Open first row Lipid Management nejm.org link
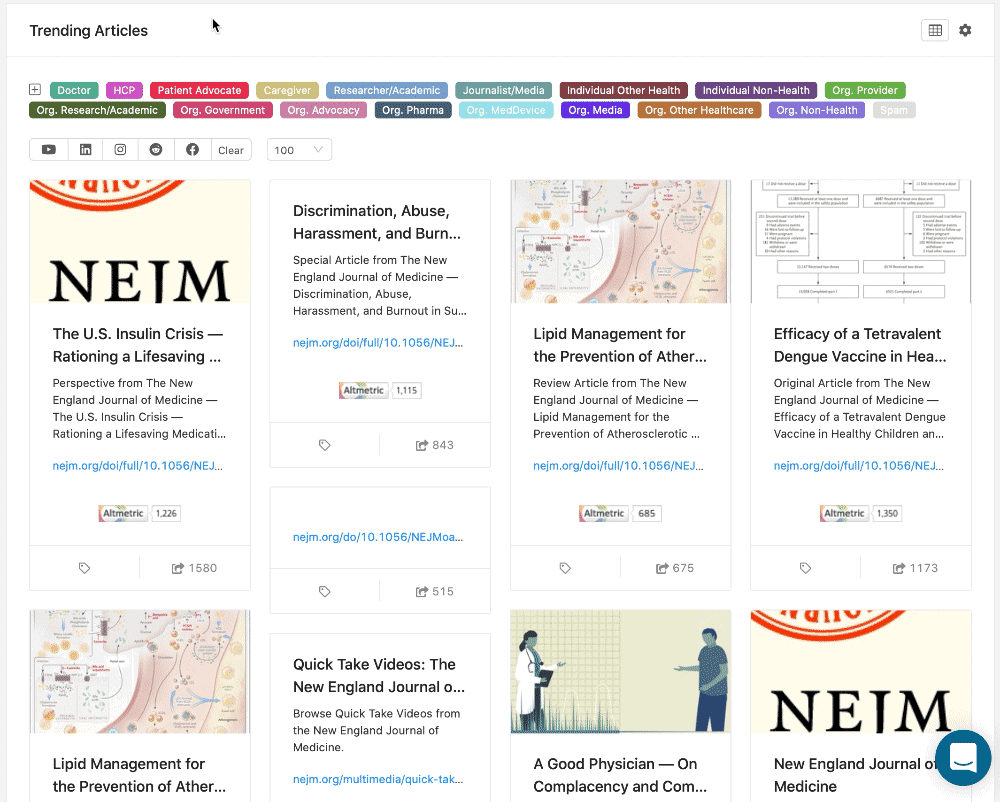Image resolution: width=1000 pixels, height=802 pixels. (619, 465)
